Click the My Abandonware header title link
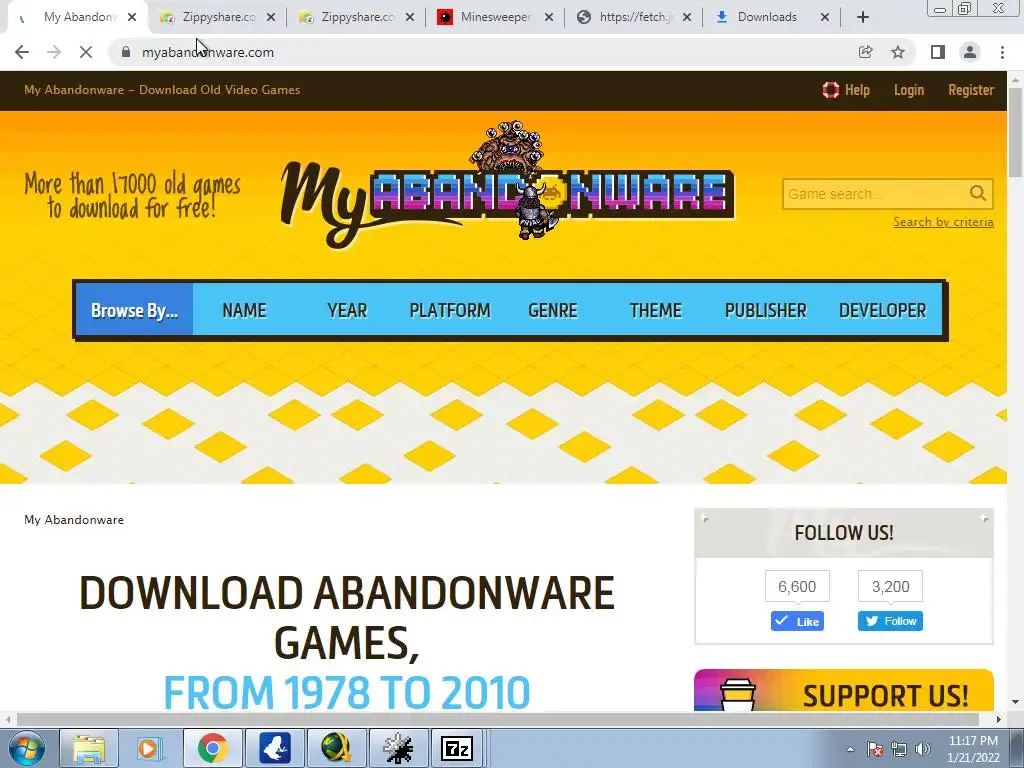This screenshot has width=1024, height=768. [x=162, y=90]
